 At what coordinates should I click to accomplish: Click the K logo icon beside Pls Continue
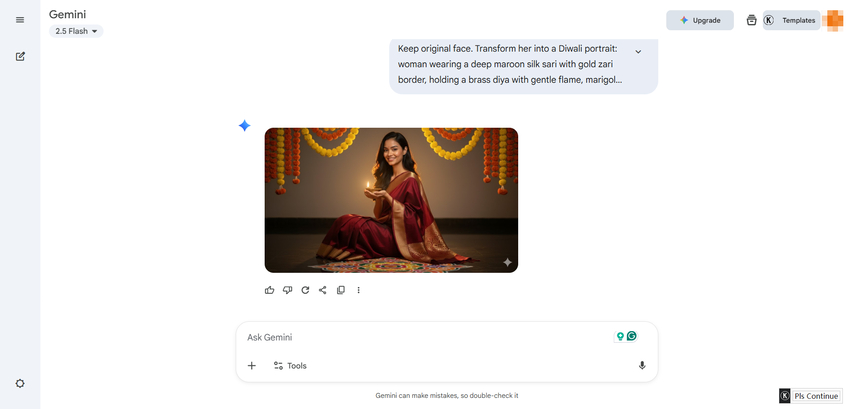785,396
